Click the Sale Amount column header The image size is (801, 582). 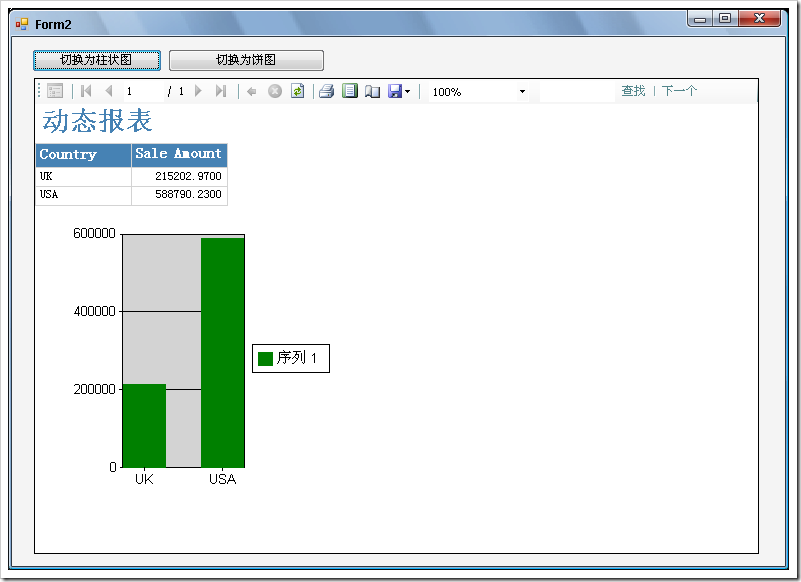[179, 155]
